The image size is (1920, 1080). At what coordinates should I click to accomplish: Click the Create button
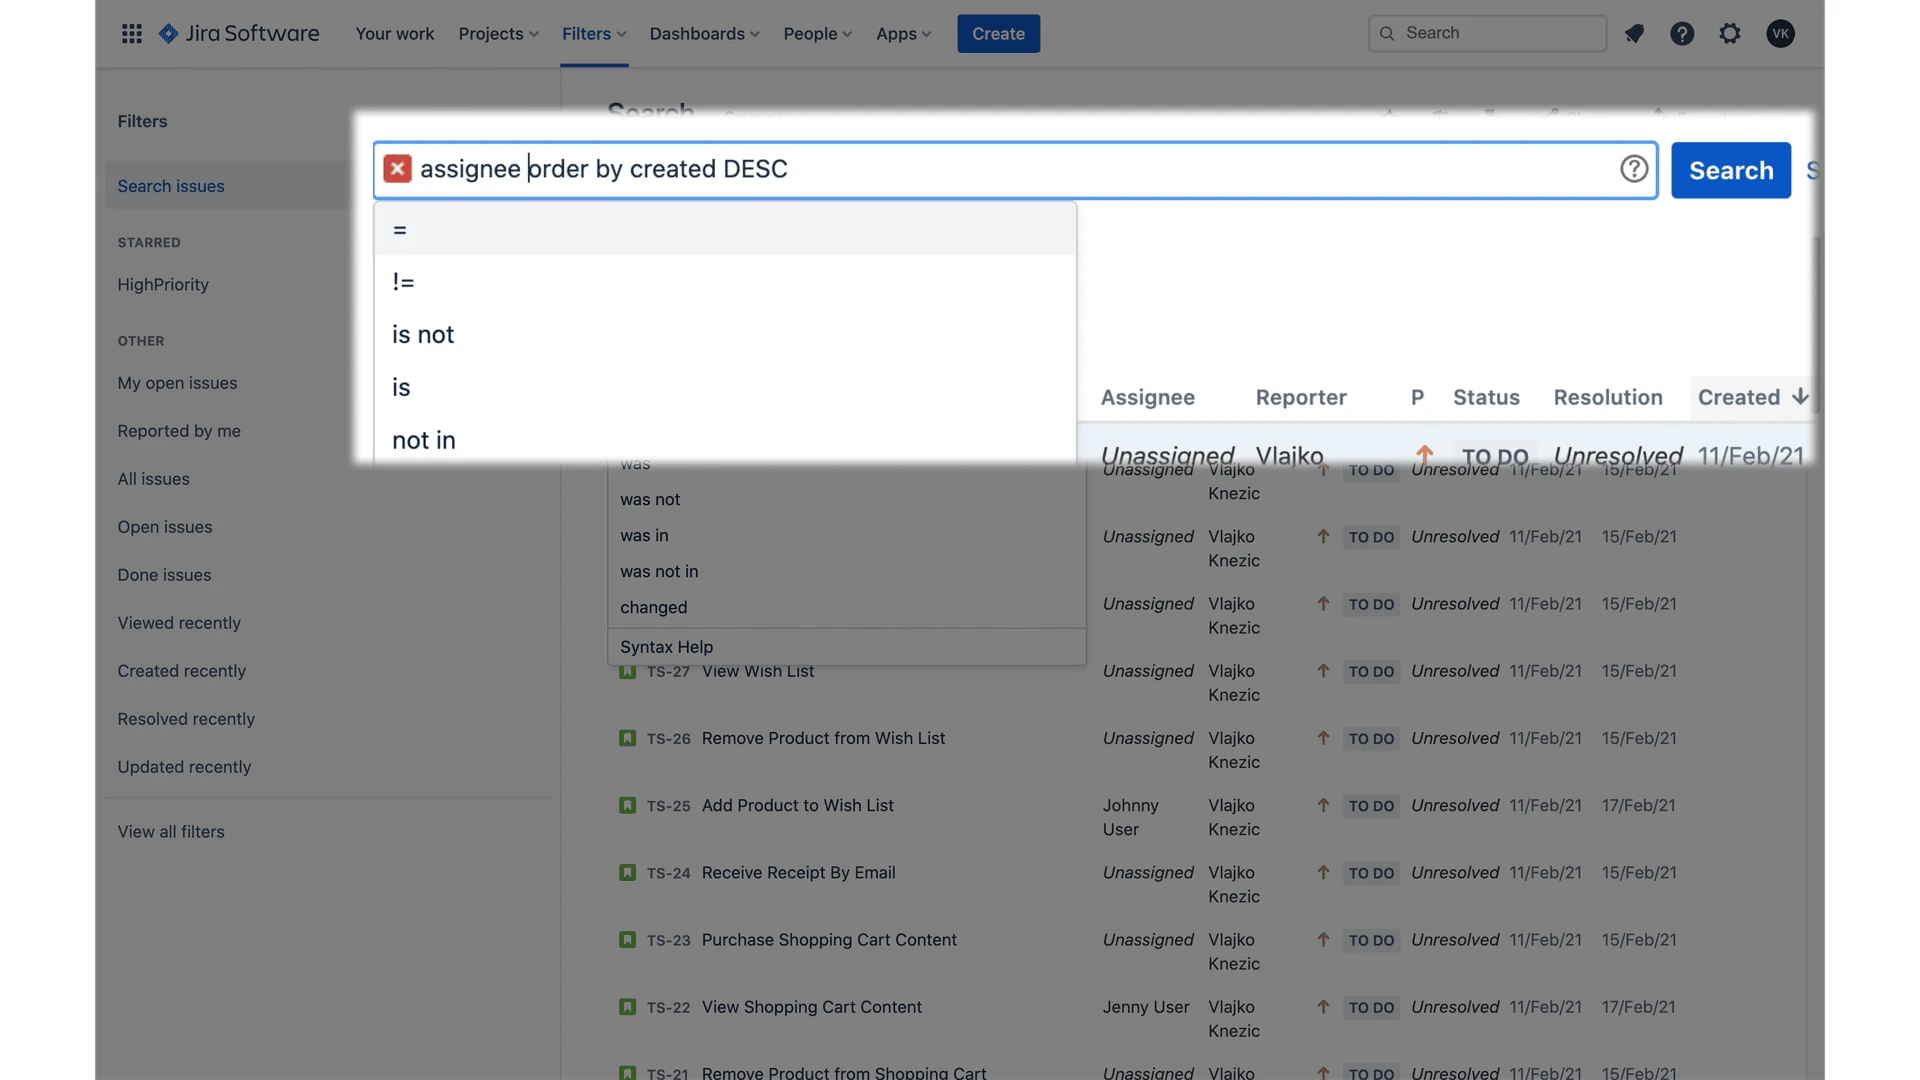(x=998, y=33)
